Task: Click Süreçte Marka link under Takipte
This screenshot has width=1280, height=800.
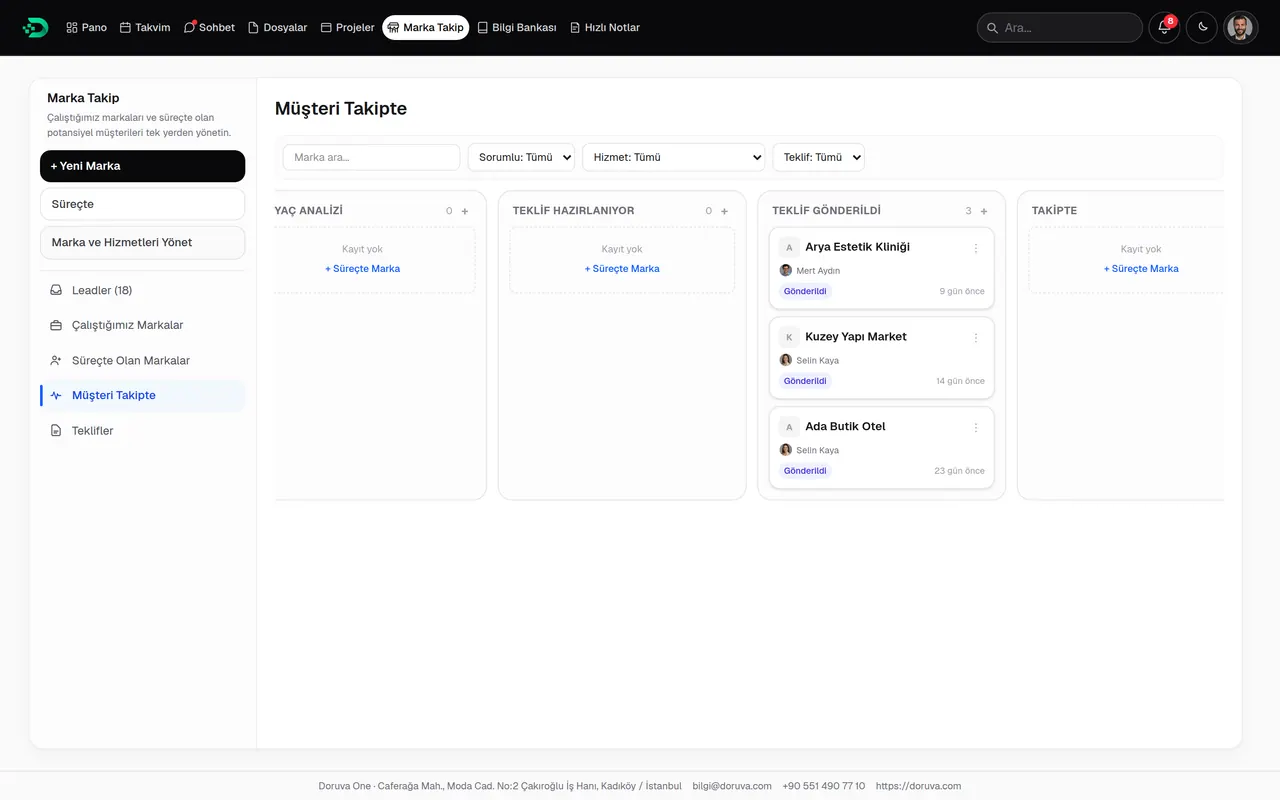Action: tap(1141, 269)
